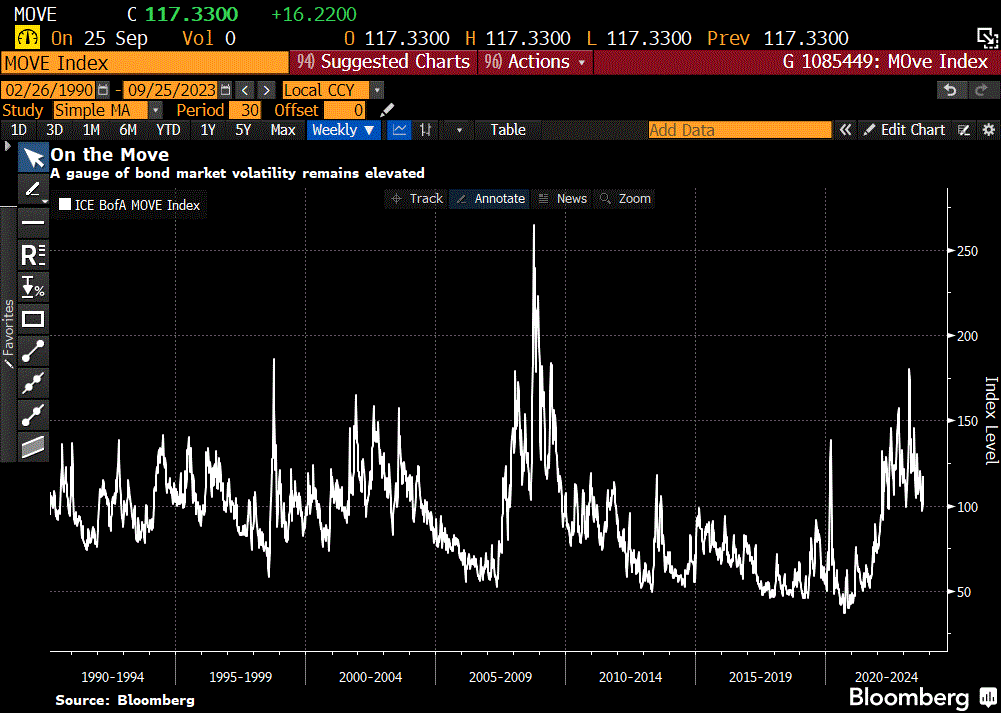Click the MOVE Index security field
The width and height of the screenshot is (1001, 713).
pyautogui.click(x=145, y=63)
